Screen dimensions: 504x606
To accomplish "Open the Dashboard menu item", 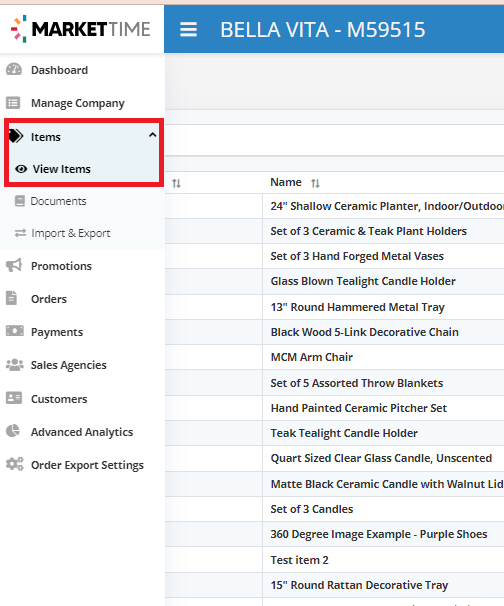I will [60, 70].
